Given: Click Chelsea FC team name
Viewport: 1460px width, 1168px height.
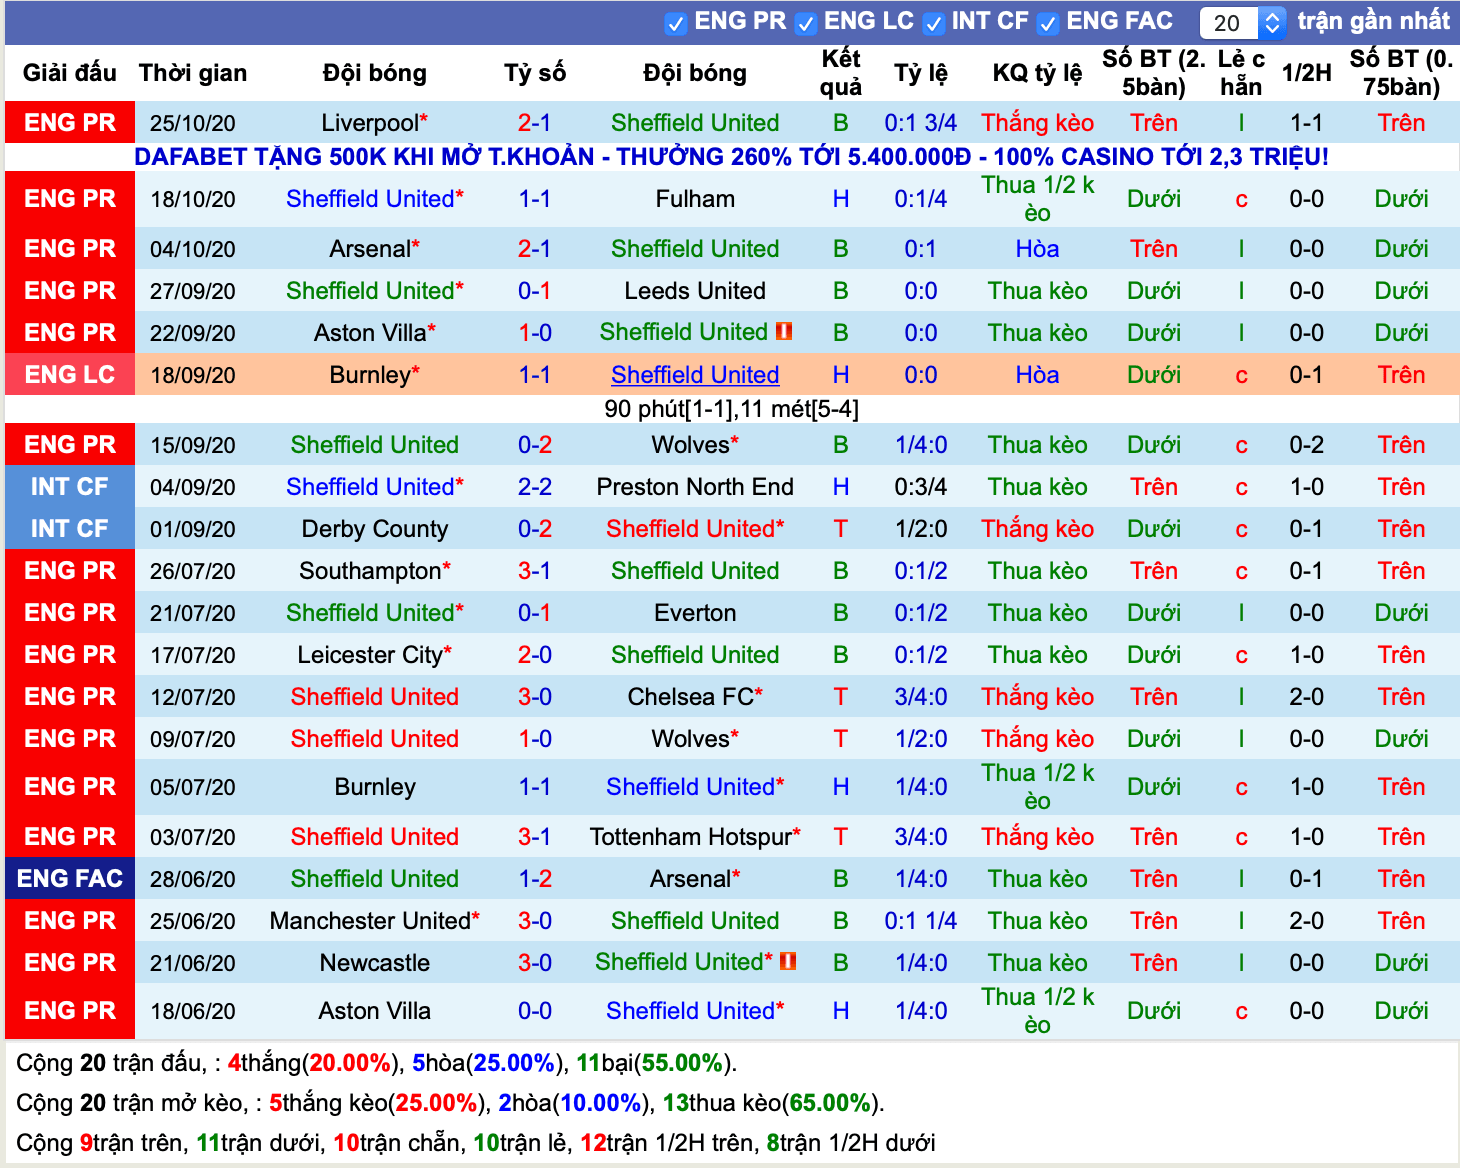Looking at the screenshot, I should [691, 697].
